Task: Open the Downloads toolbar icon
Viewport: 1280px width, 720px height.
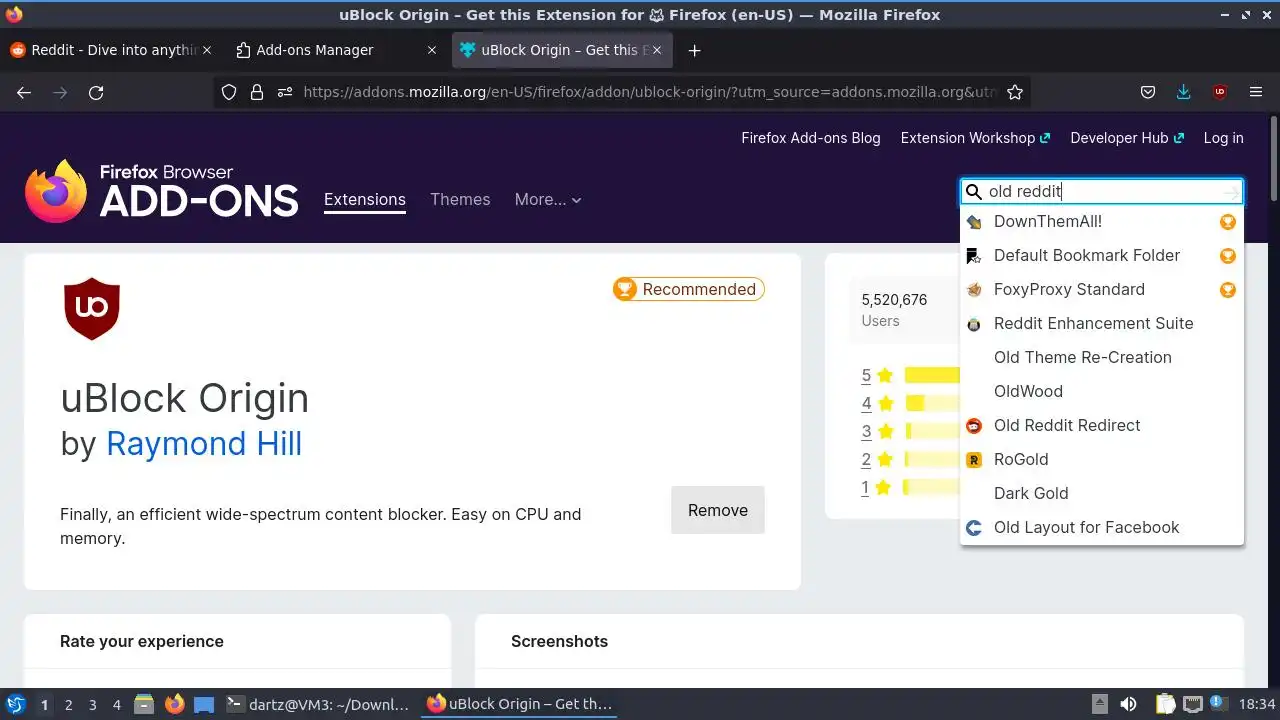Action: [1184, 92]
